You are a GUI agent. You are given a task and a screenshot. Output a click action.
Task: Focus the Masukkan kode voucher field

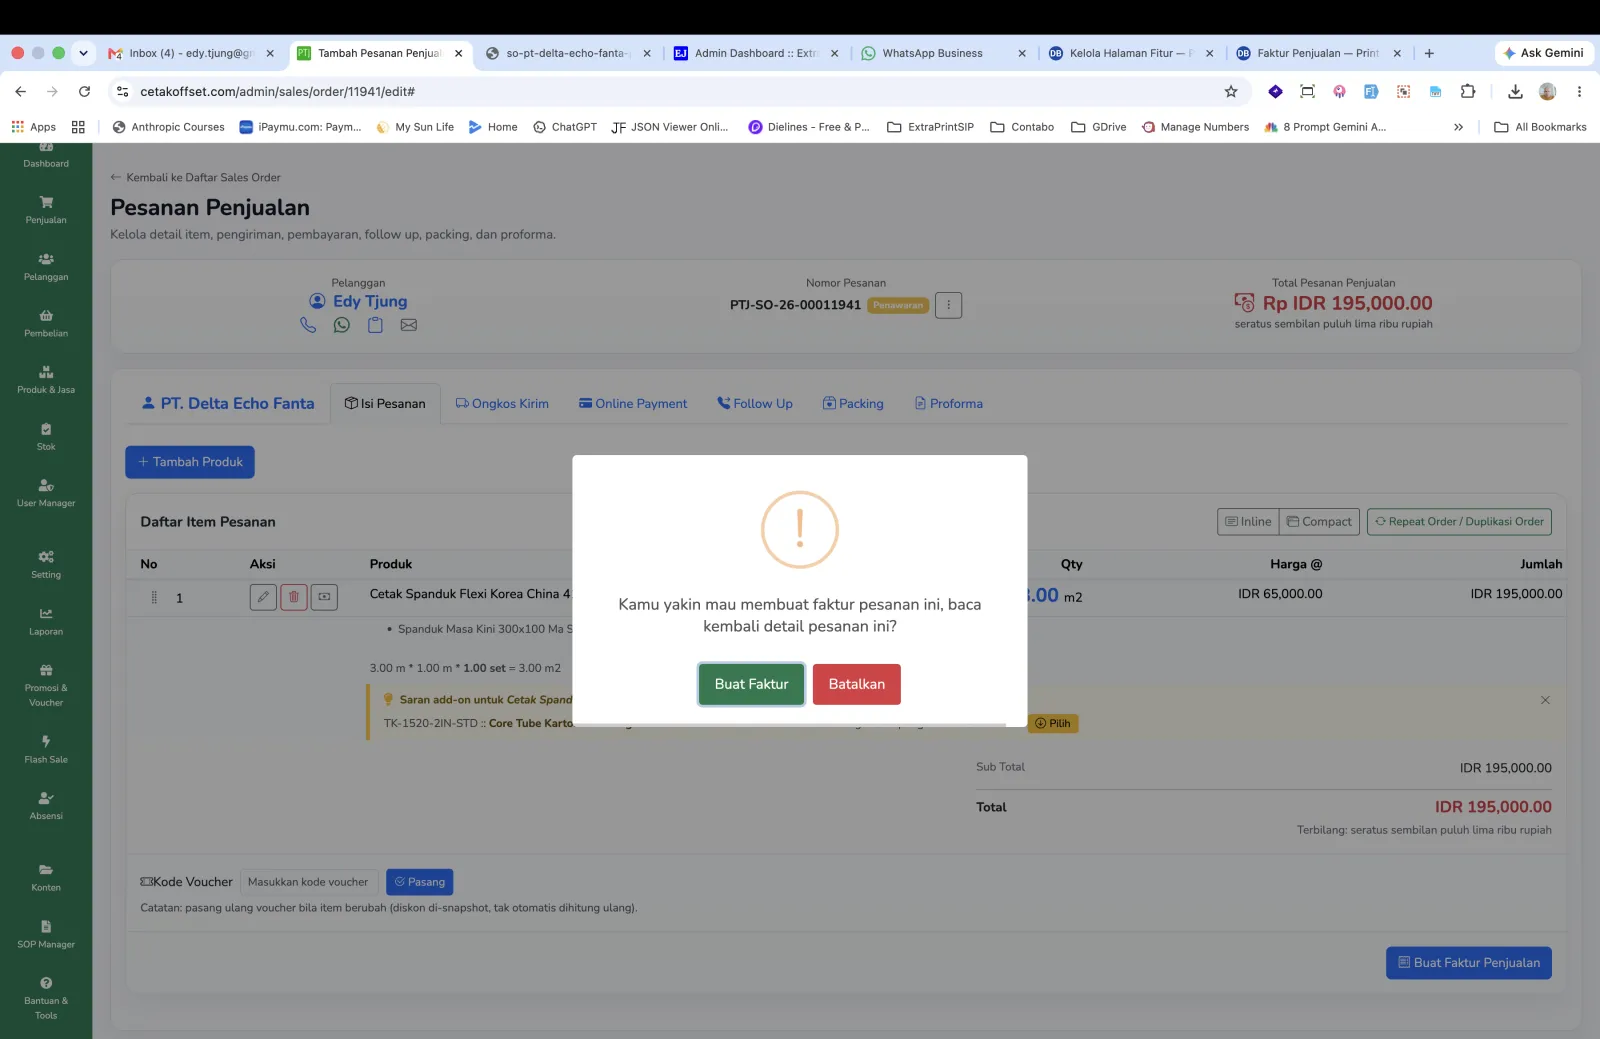309,882
